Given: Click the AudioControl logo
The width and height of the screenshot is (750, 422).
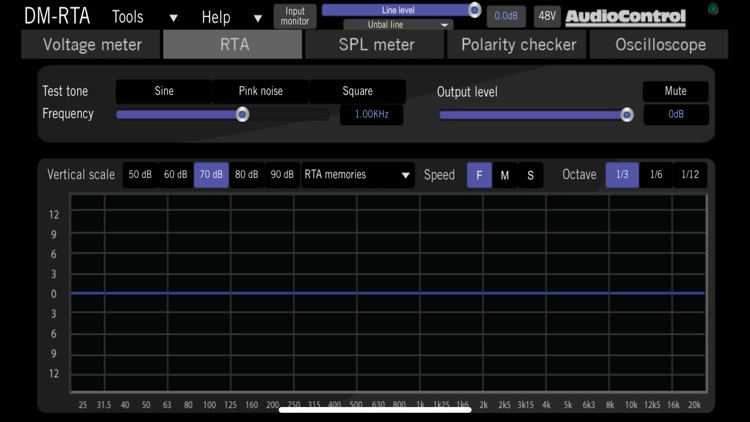Looking at the screenshot, I should click(x=626, y=17).
